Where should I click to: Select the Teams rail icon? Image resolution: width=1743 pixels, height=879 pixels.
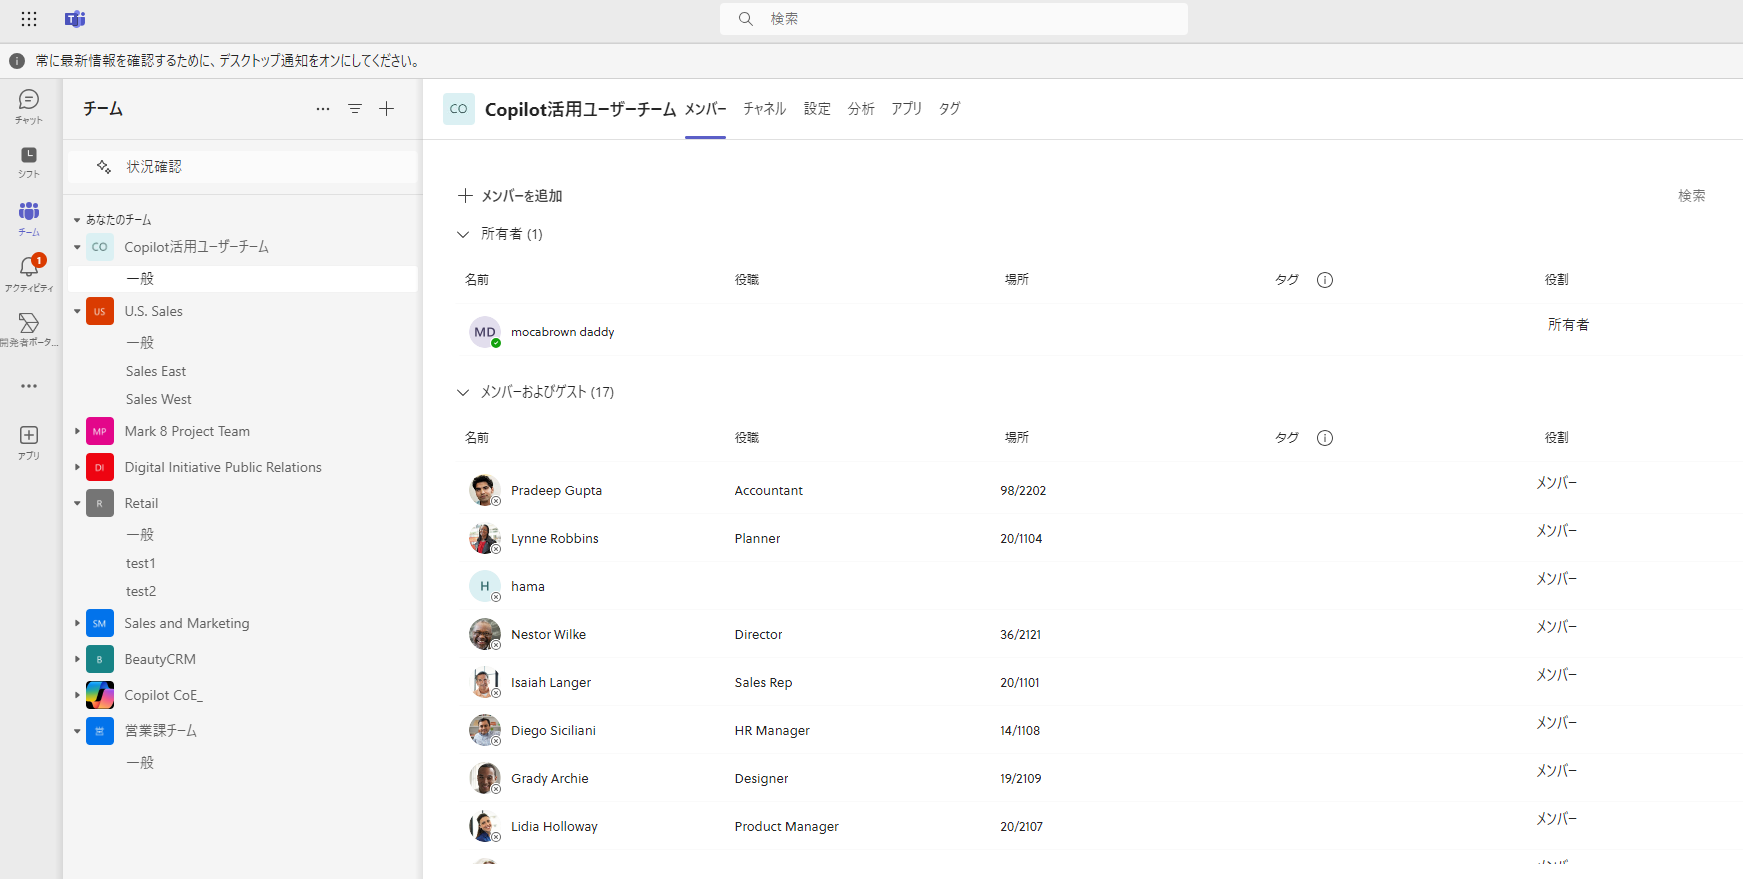pyautogui.click(x=29, y=218)
